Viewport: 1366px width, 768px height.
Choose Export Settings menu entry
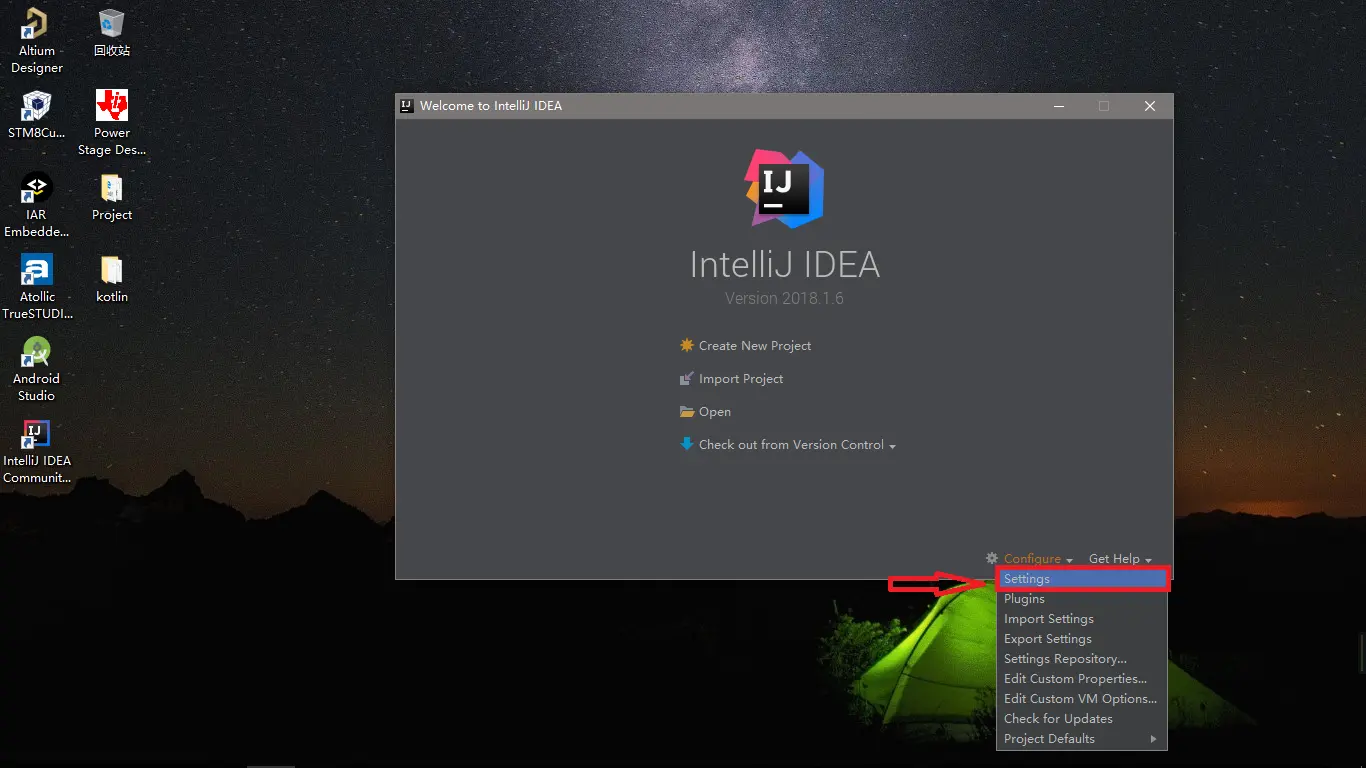tap(1082, 639)
